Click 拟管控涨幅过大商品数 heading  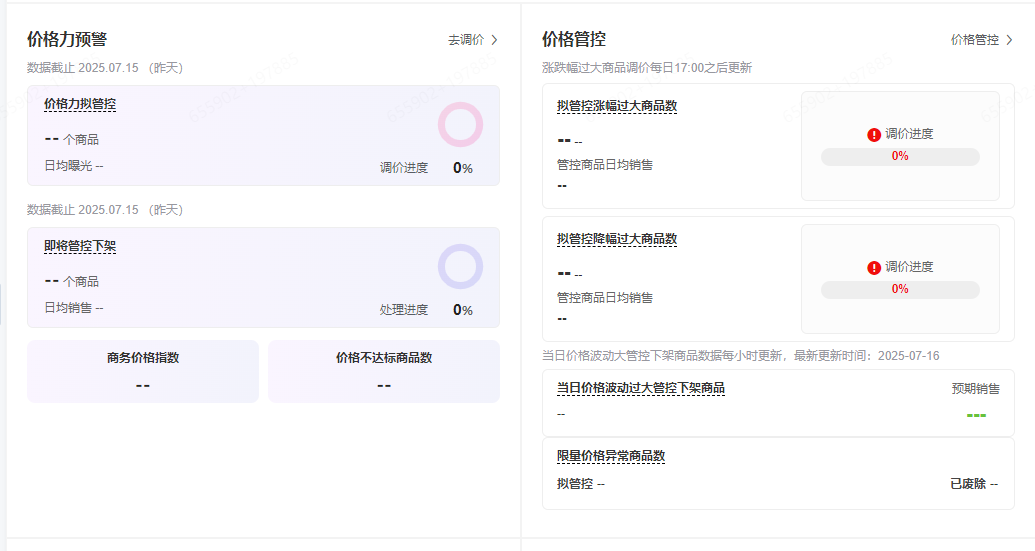[x=617, y=106]
